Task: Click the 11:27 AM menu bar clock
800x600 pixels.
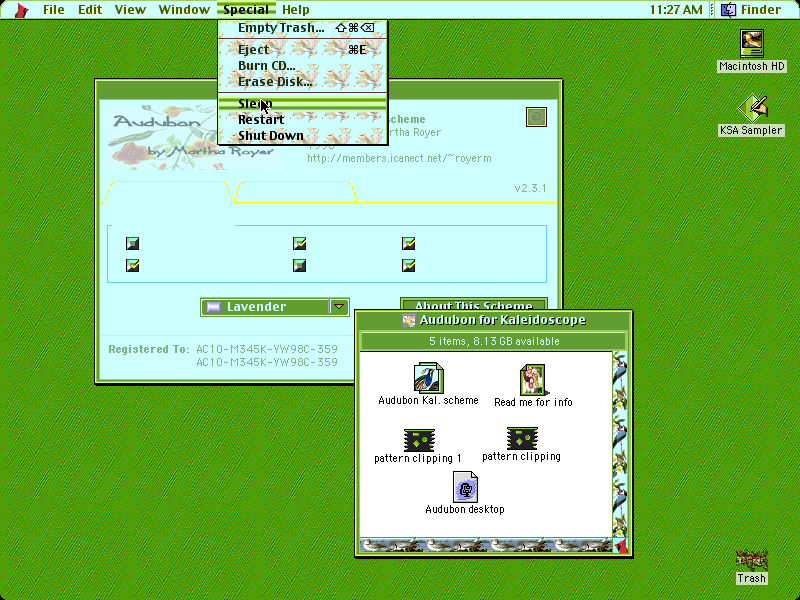Action: tap(676, 10)
